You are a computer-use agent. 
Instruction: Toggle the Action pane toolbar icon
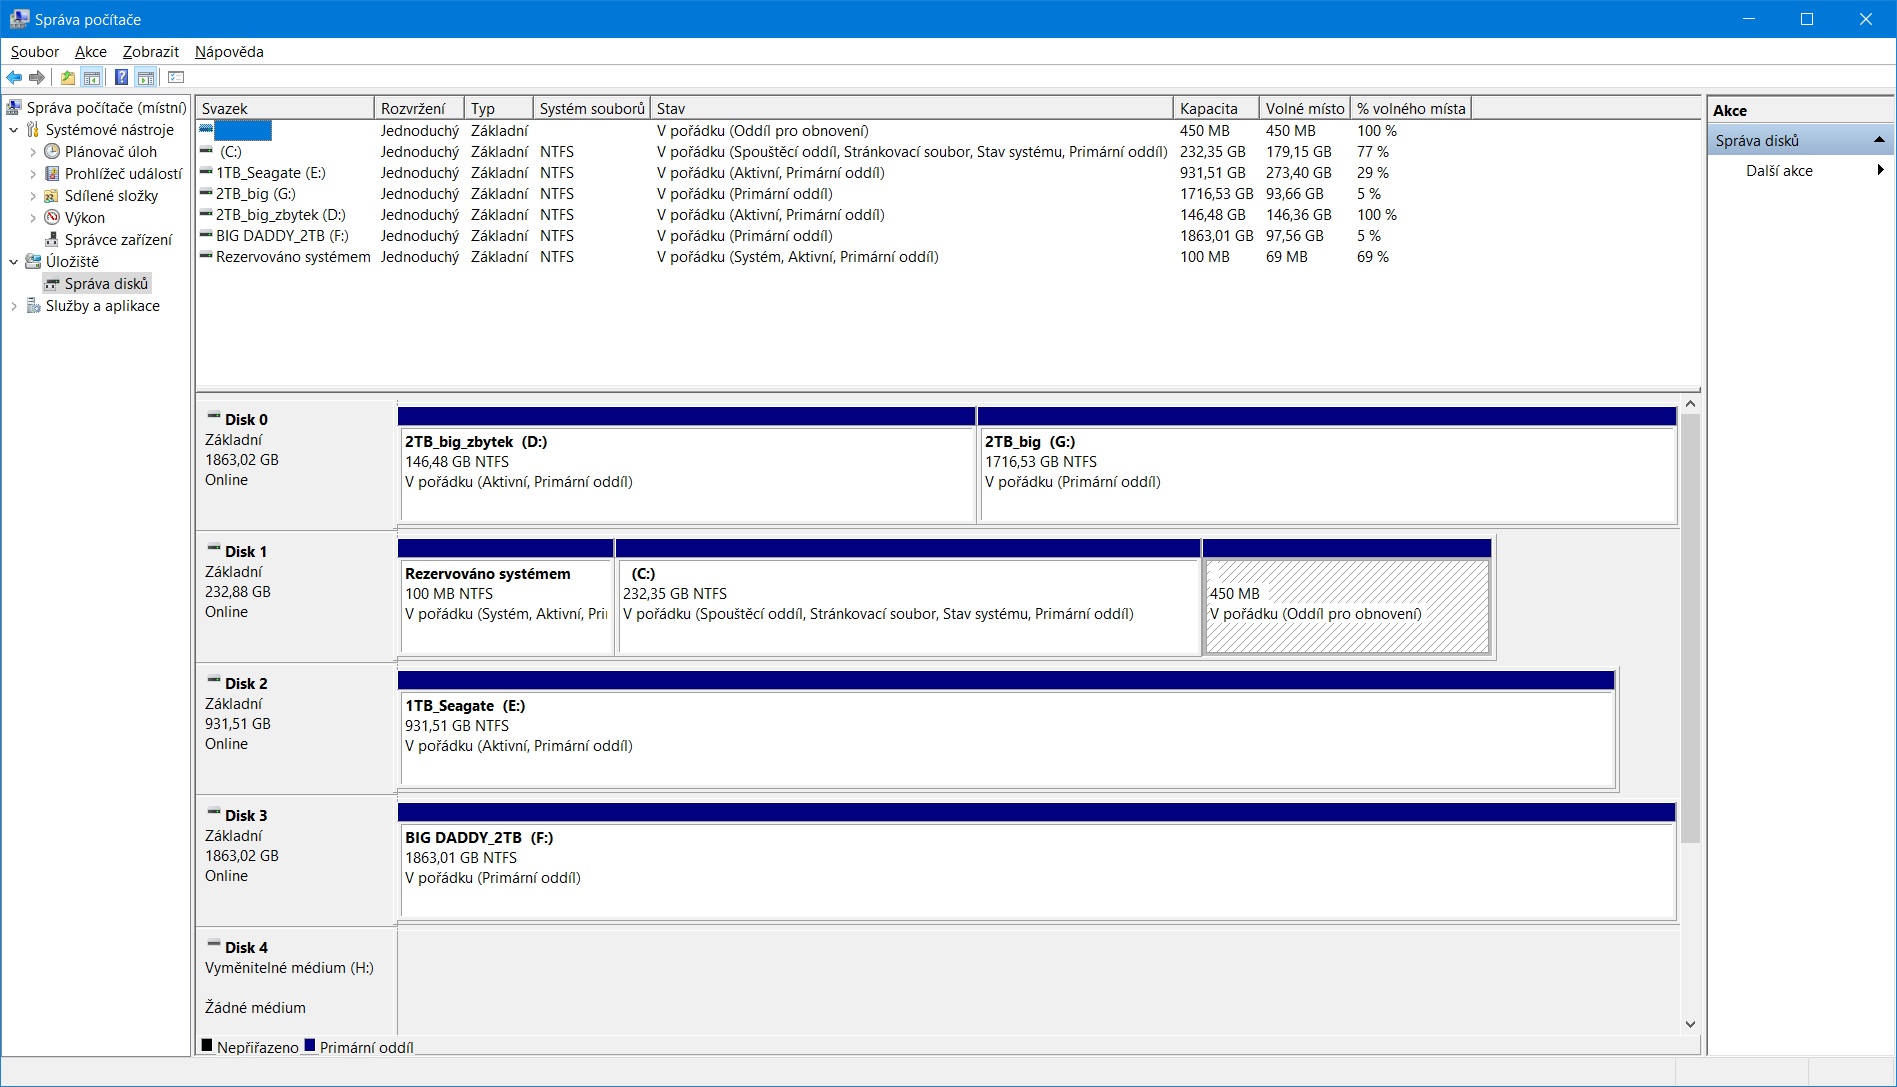click(146, 78)
